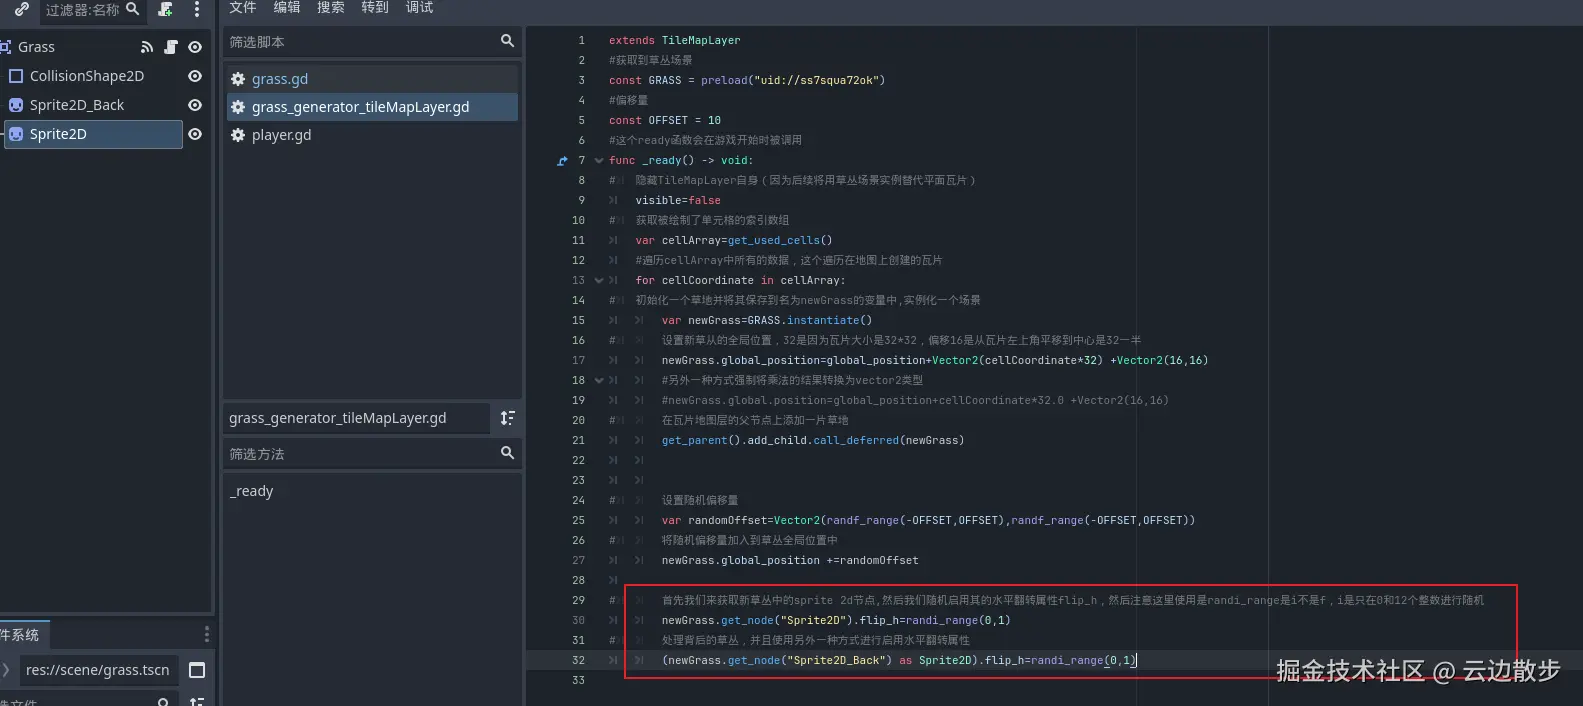1583x706 pixels.
Task: Click the Grass node type icon
Action: [5, 47]
